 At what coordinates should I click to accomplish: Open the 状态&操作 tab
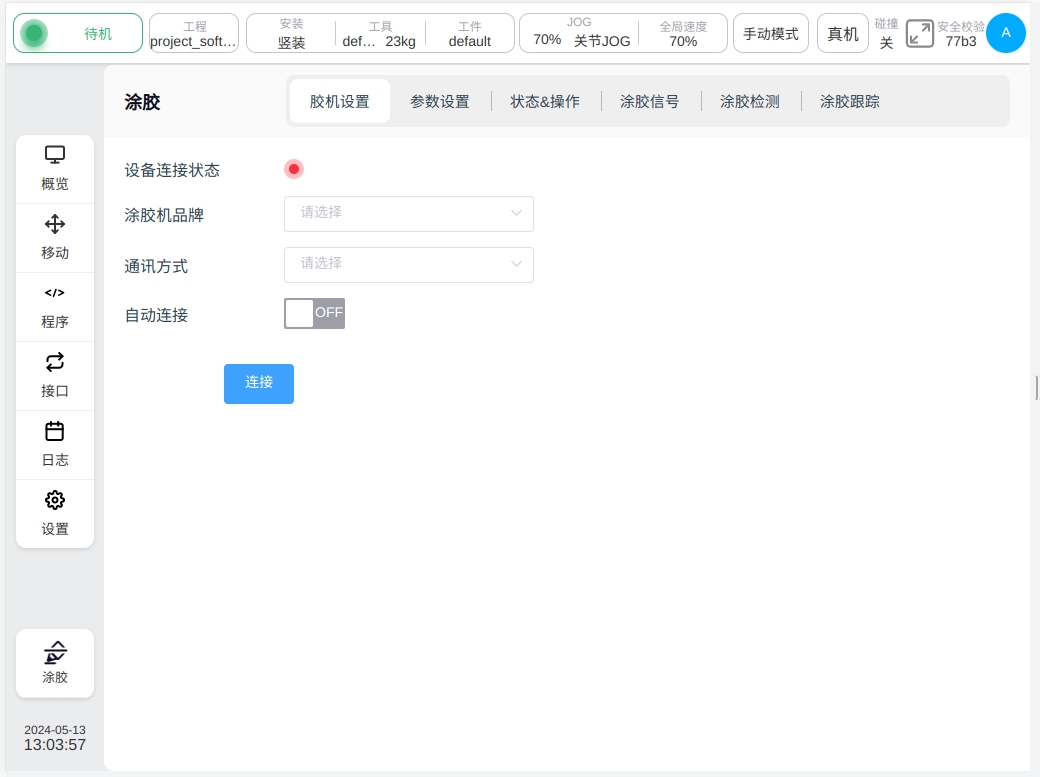coord(545,101)
